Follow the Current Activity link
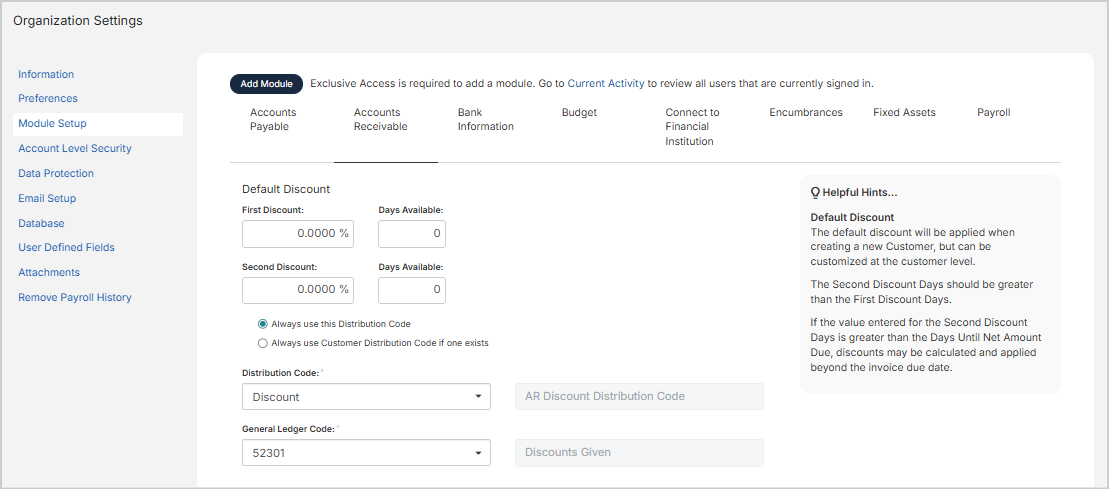This screenshot has width=1109, height=489. 605,84
